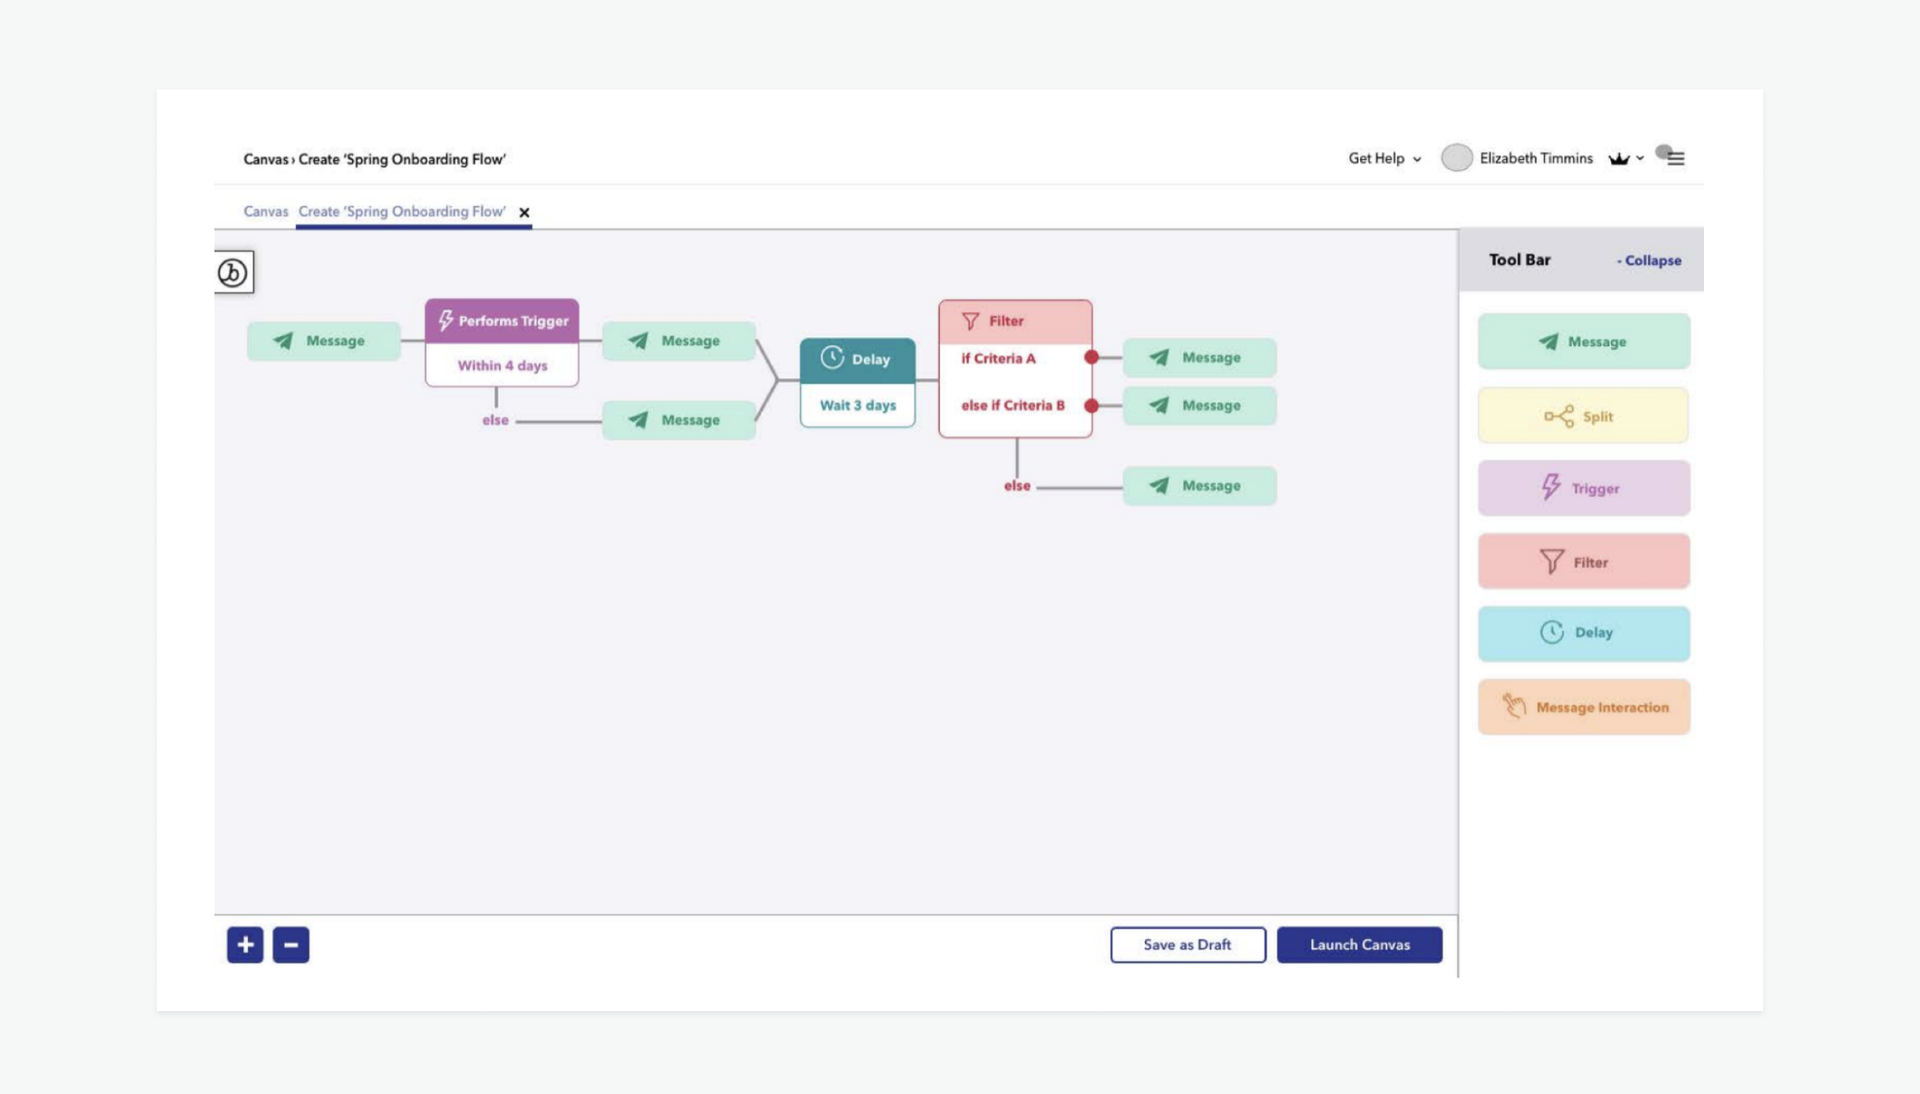Select the Trigger tool
1920x1094 pixels.
[1583, 488]
